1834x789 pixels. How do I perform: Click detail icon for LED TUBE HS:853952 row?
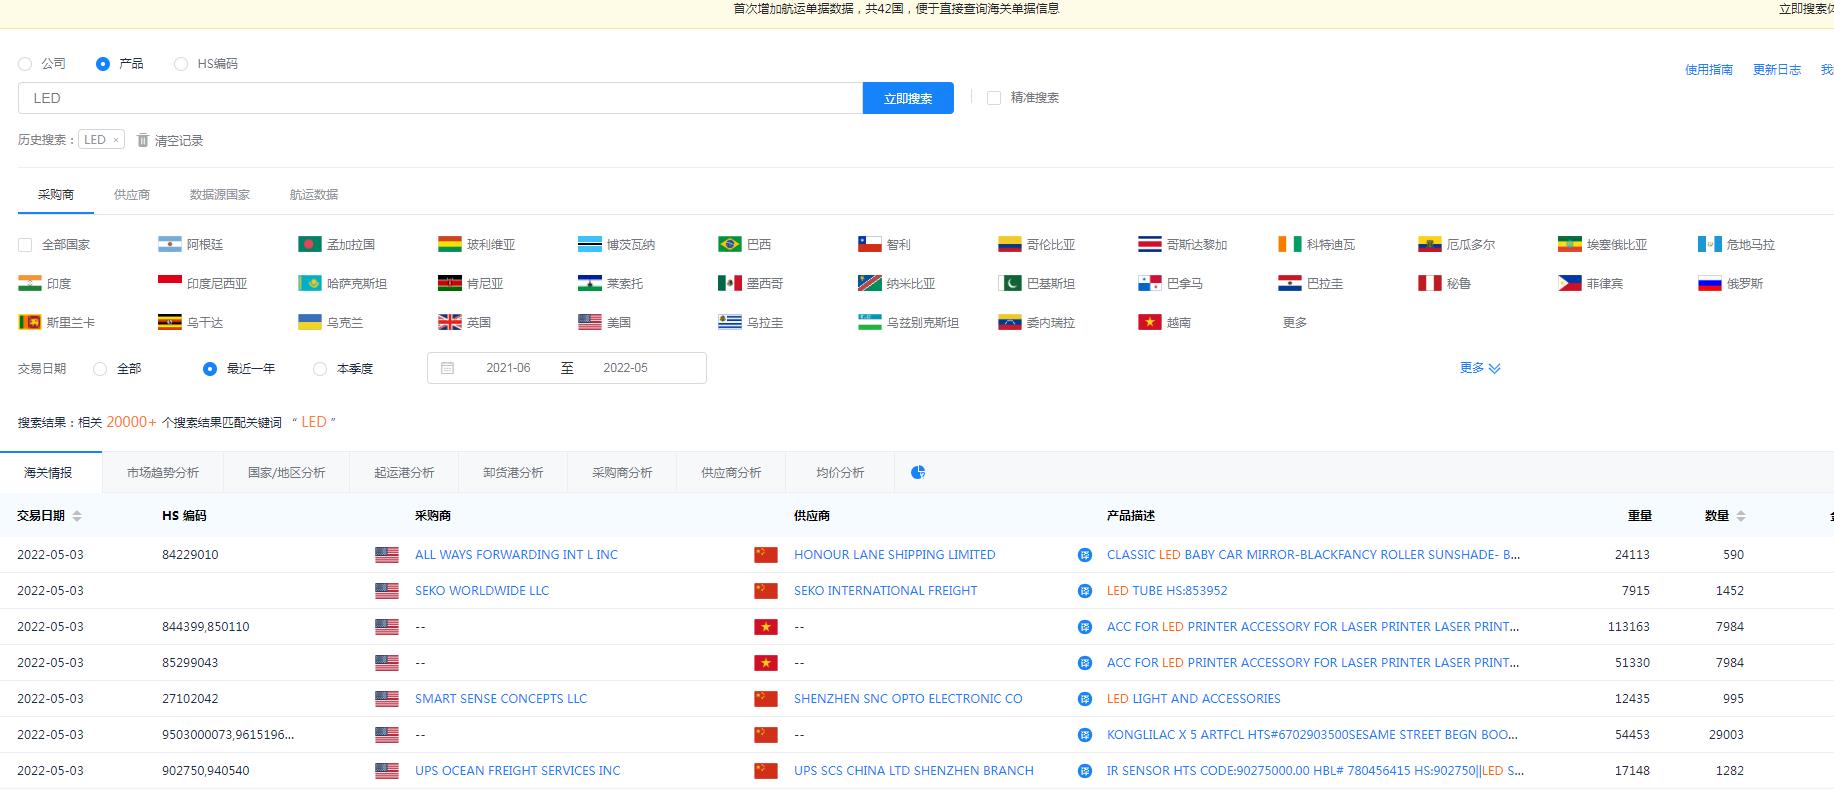1085,591
